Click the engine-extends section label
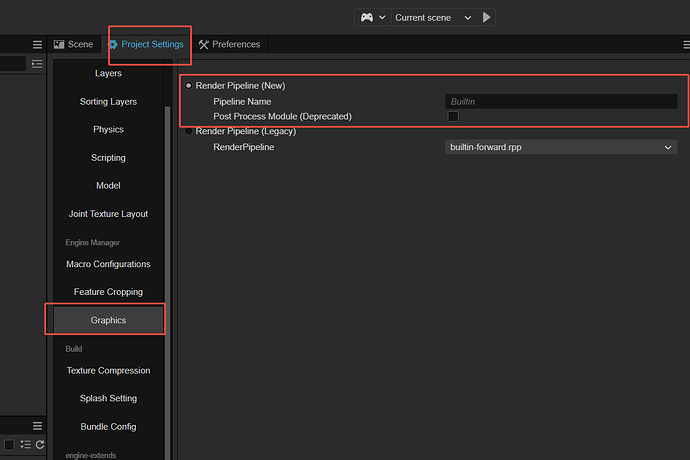This screenshot has height=460, width=690. coord(91,455)
